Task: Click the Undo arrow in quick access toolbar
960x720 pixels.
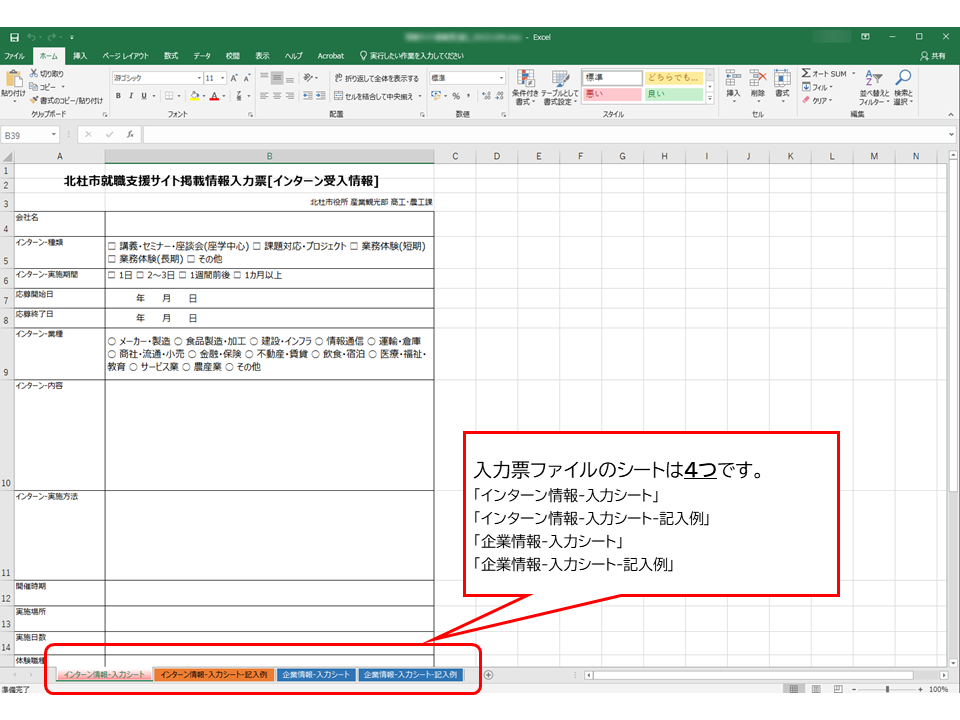Action: point(31,37)
